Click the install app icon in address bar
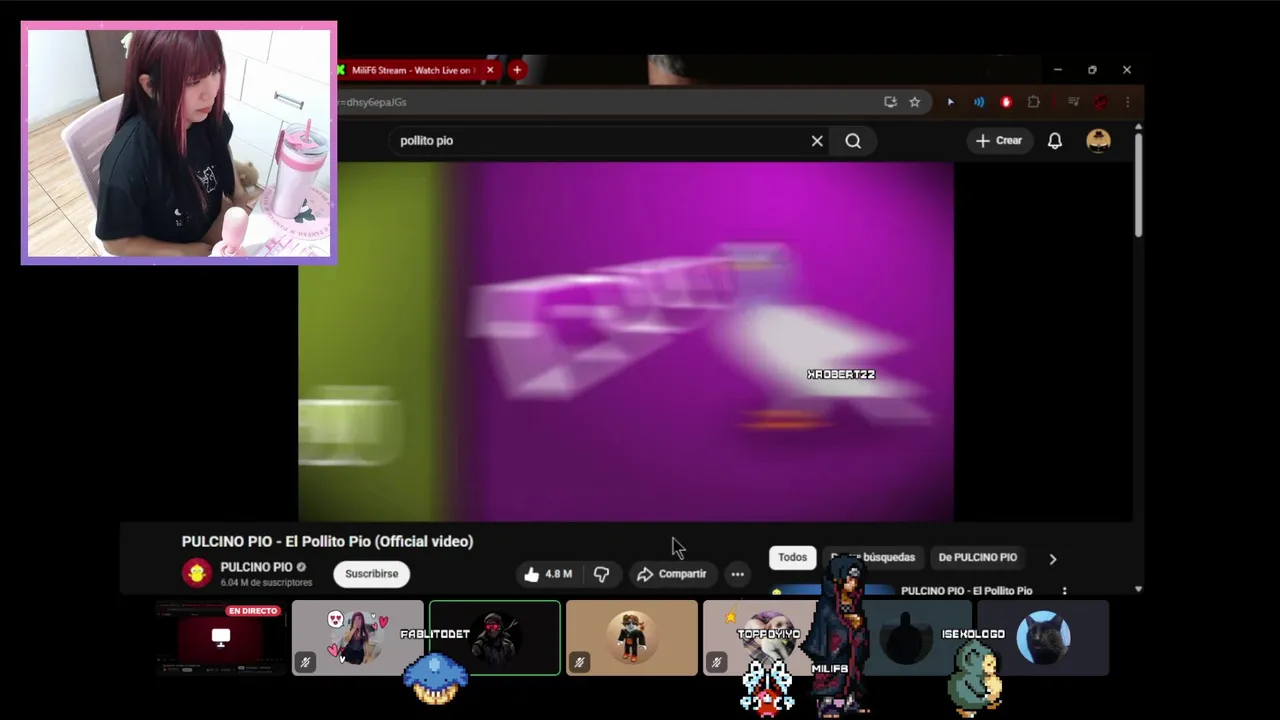Image resolution: width=1280 pixels, height=720 pixels. click(890, 102)
